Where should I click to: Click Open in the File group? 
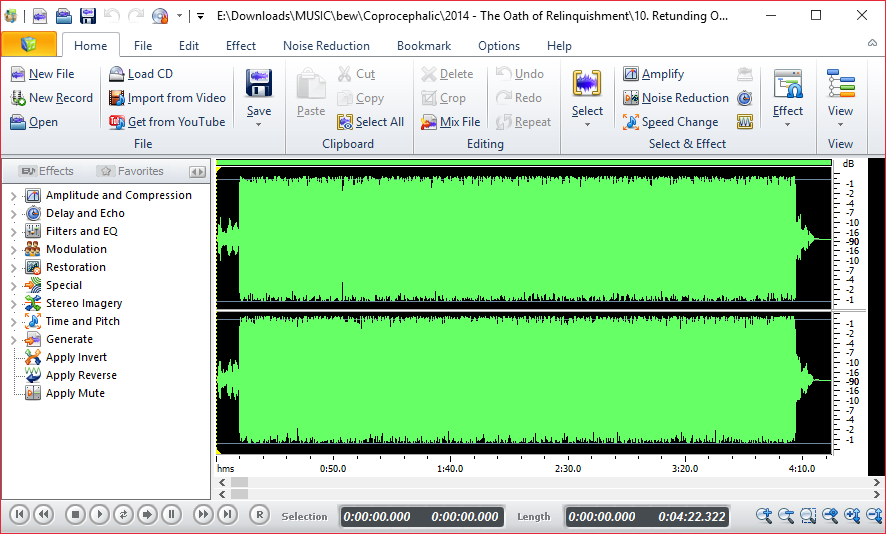[34, 122]
